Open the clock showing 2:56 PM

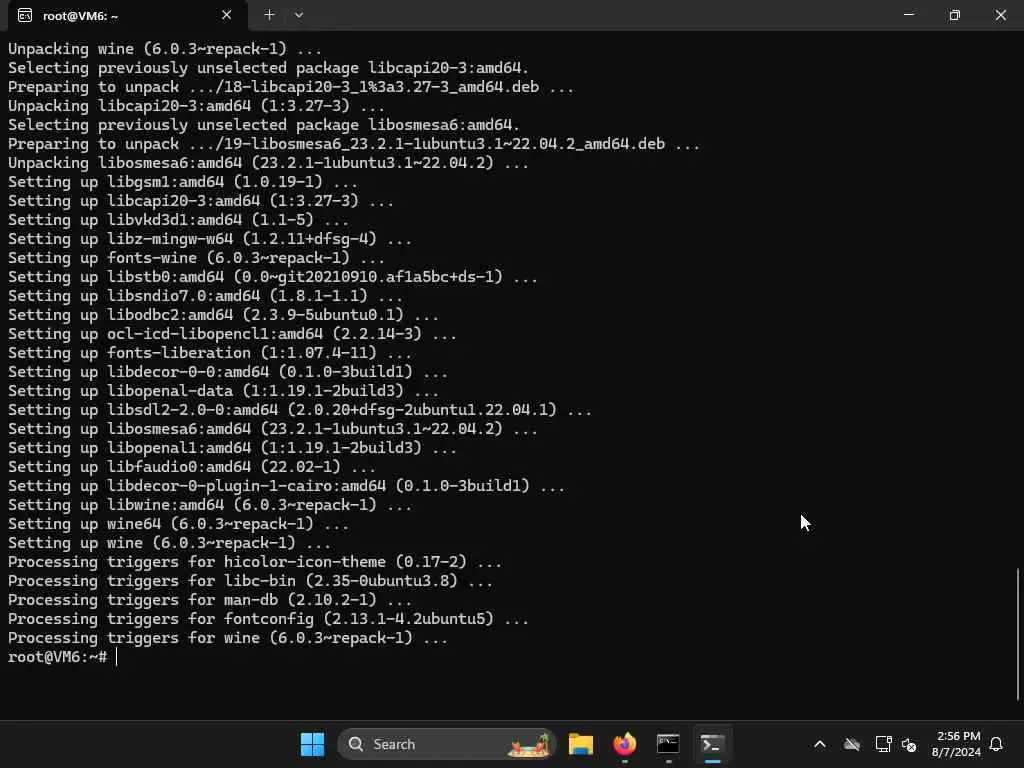956,744
